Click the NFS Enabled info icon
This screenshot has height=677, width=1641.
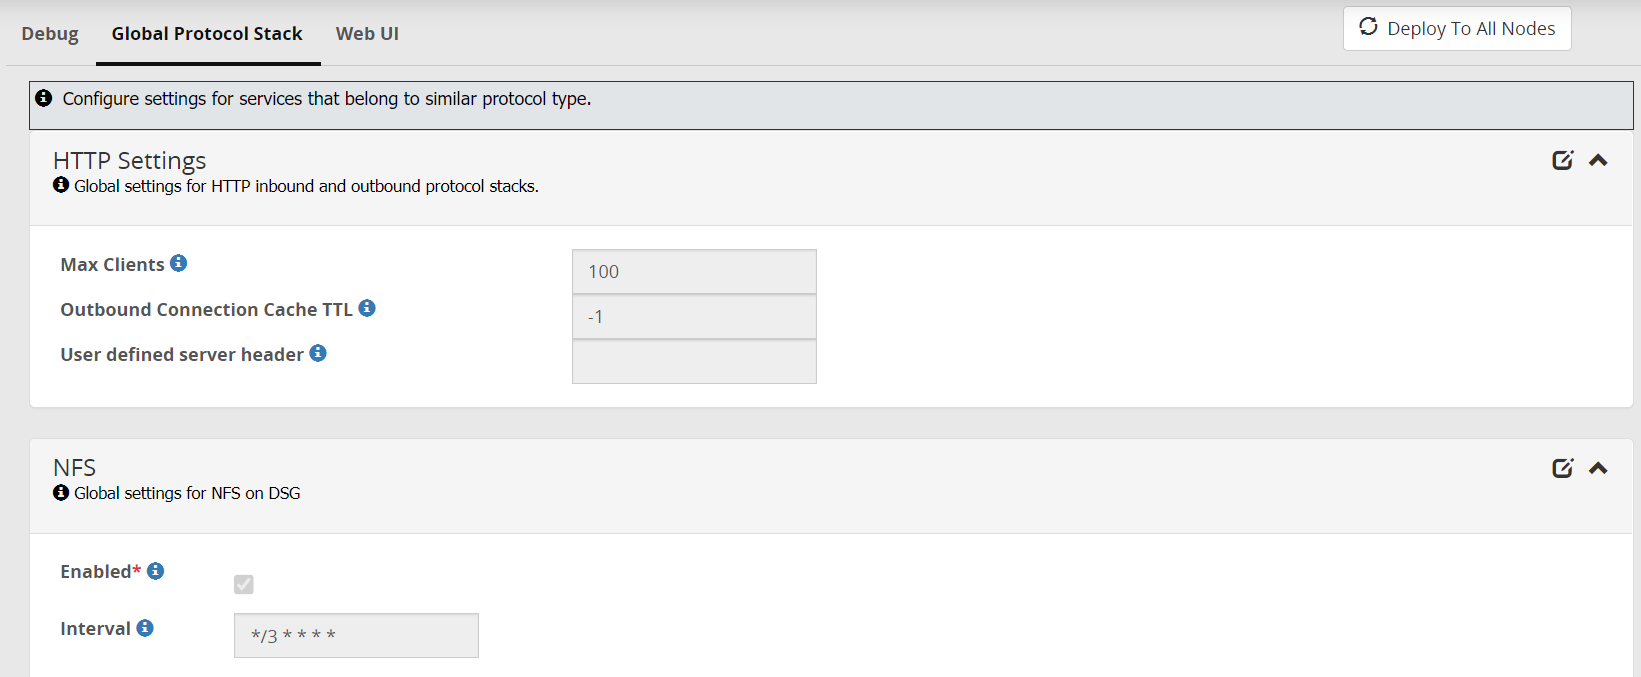[155, 571]
